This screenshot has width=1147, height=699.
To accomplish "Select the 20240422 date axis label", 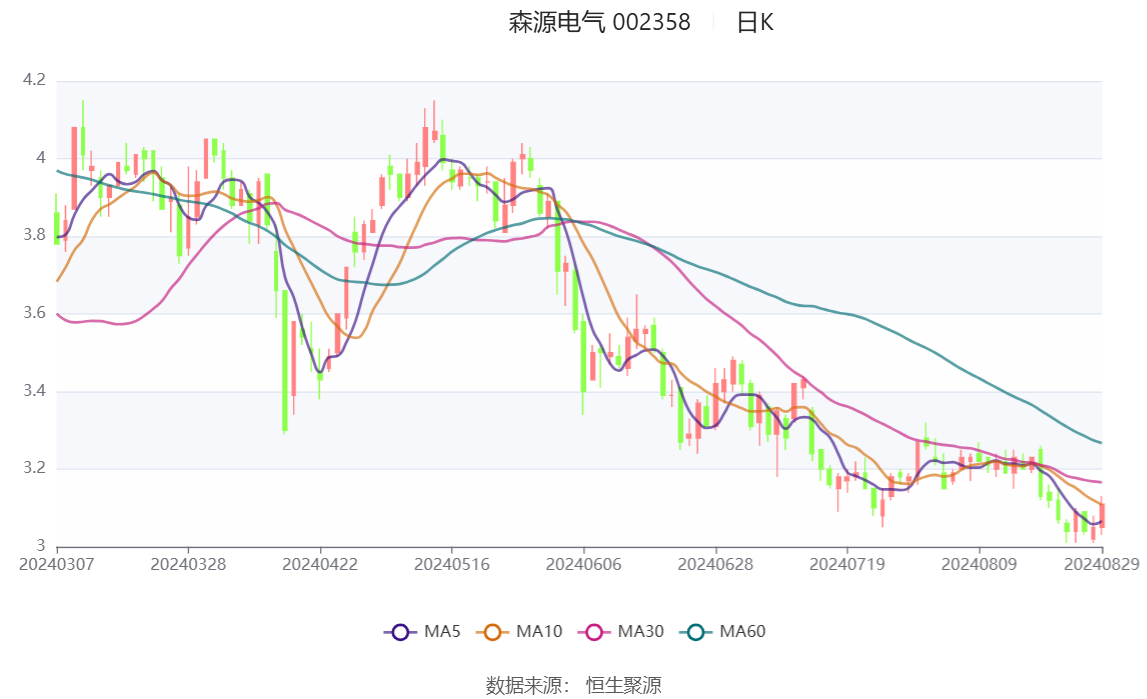I will click(x=320, y=564).
